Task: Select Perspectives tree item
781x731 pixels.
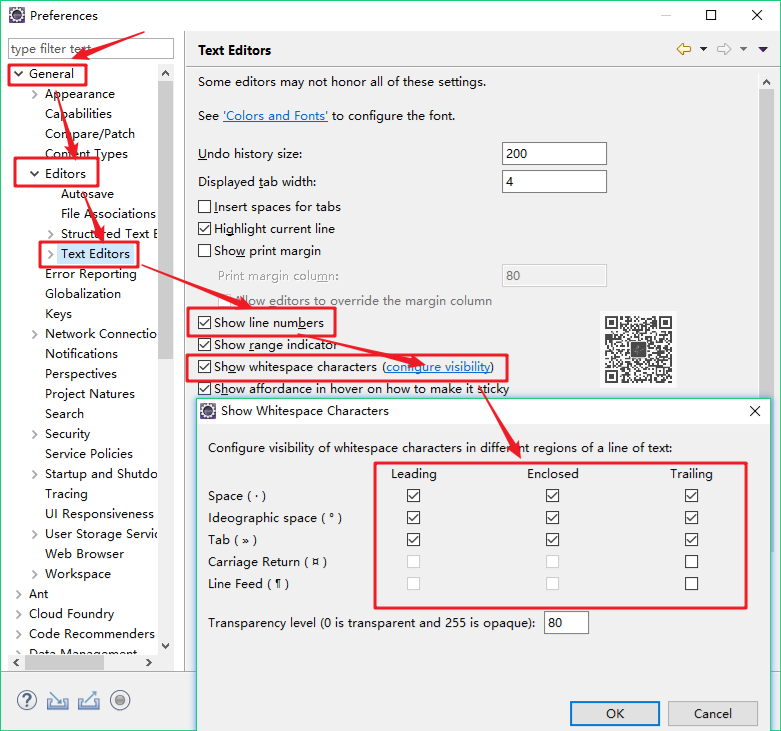Action: pyautogui.click(x=81, y=374)
